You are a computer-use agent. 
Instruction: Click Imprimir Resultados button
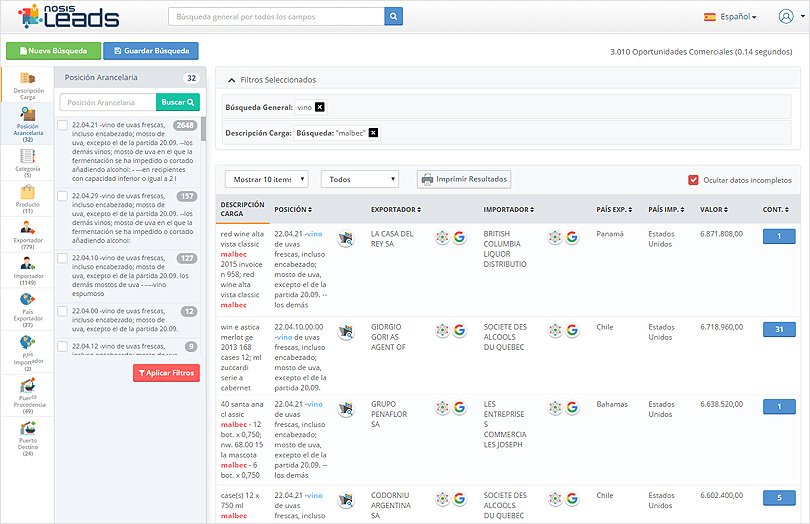click(x=464, y=179)
